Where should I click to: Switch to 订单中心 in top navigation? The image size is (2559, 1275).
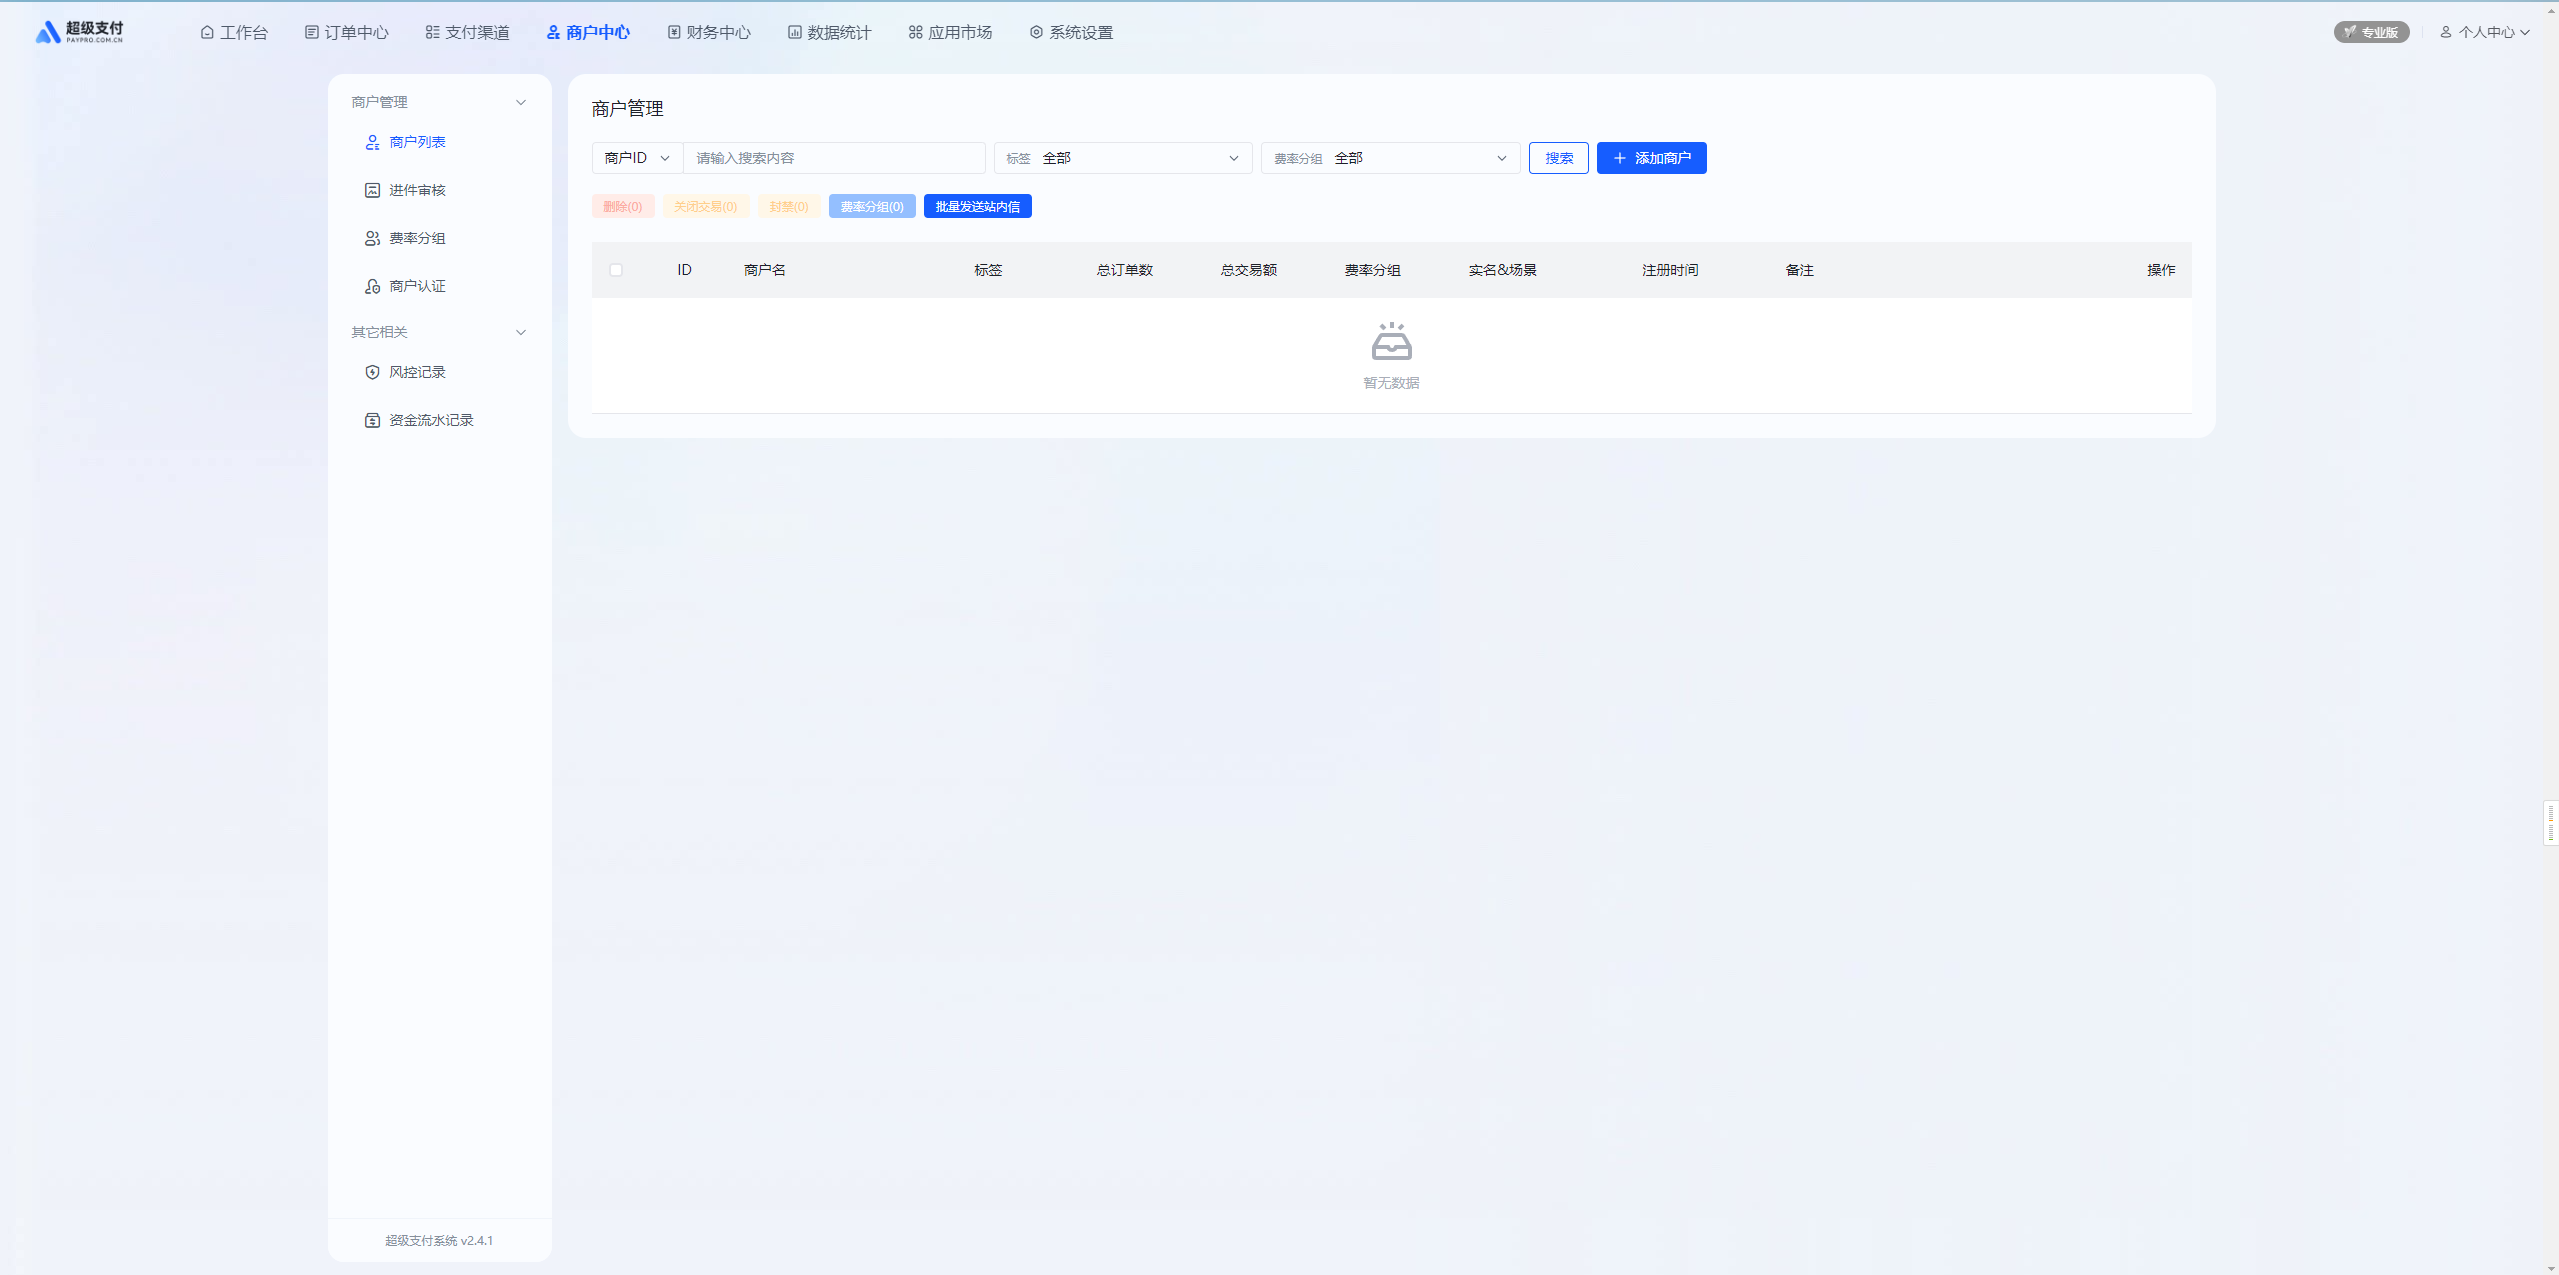[346, 32]
